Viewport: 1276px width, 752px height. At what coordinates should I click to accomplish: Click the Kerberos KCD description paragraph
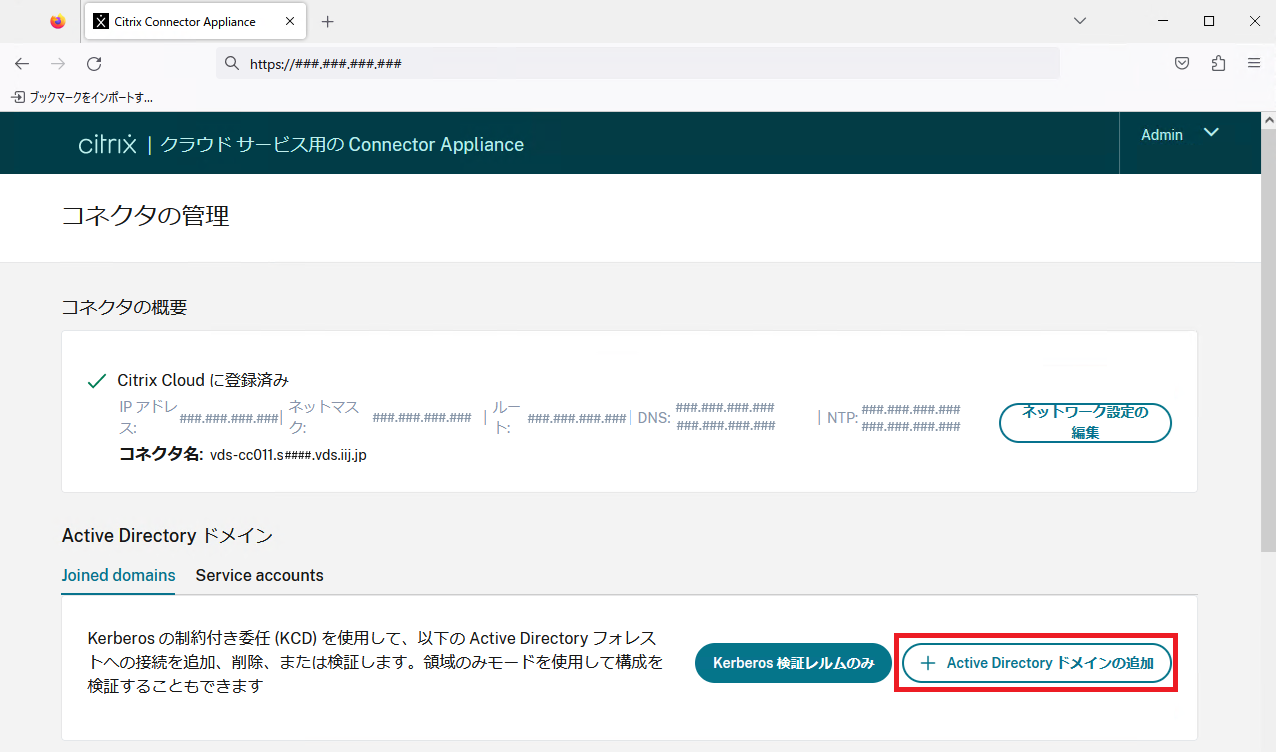pos(375,662)
